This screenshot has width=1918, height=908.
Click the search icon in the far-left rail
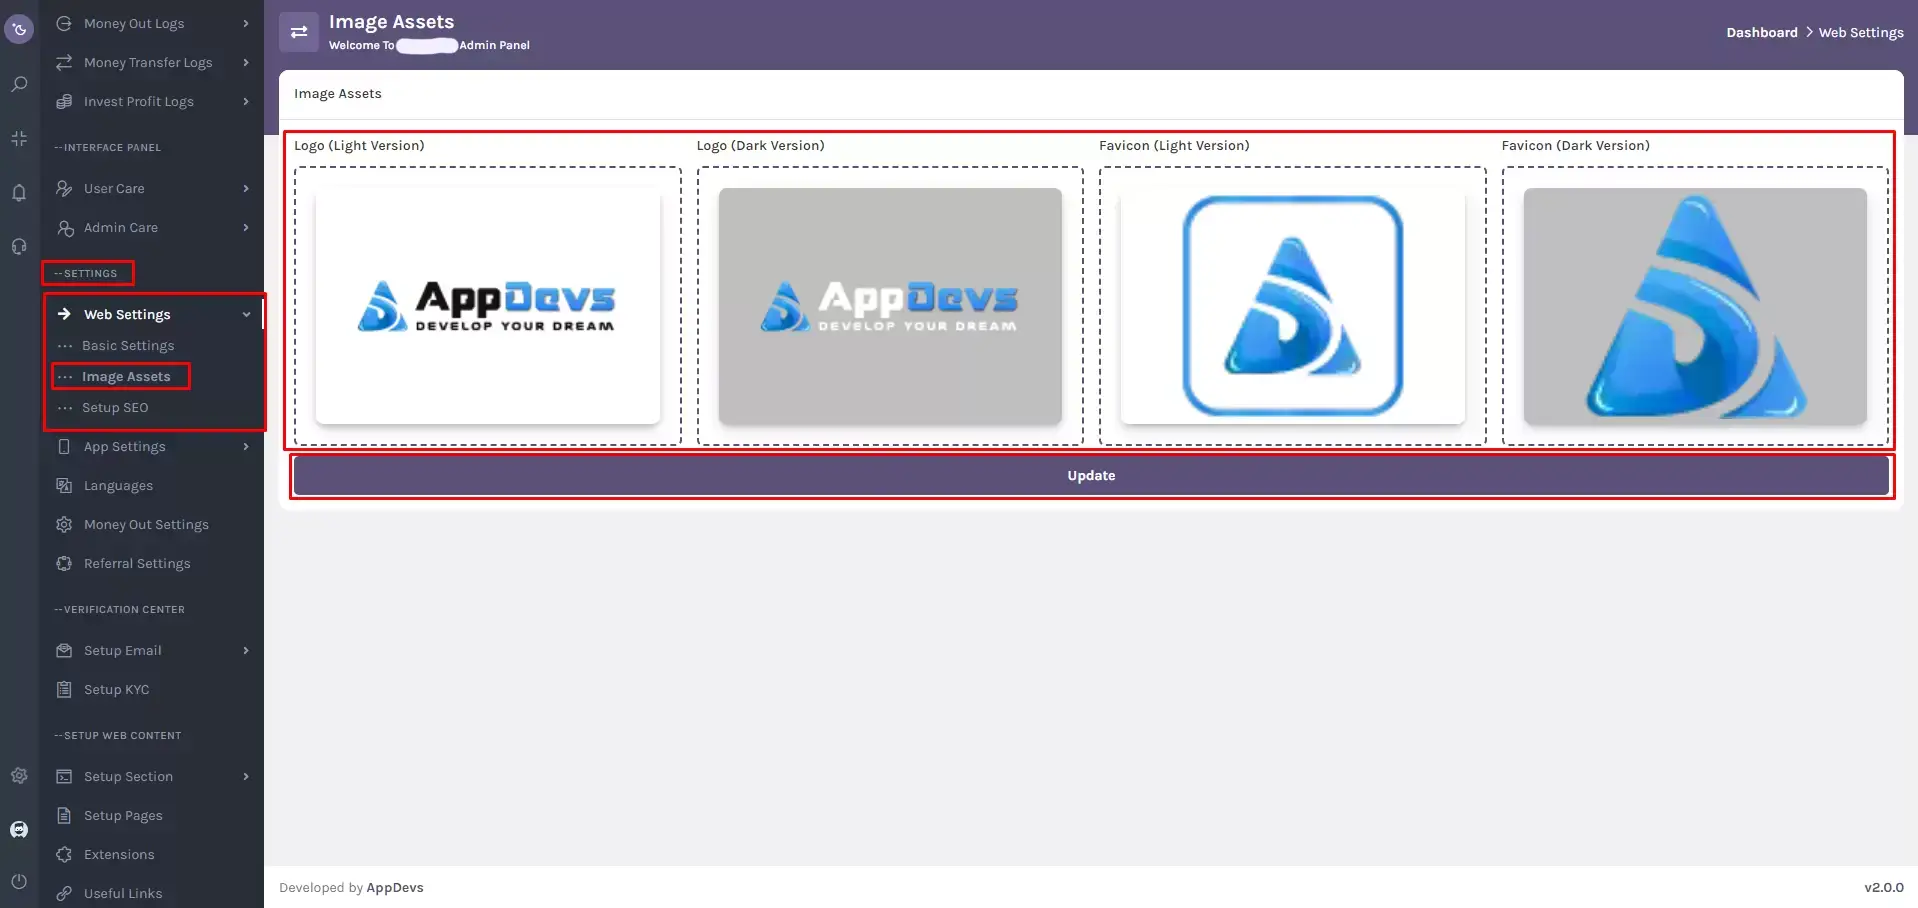(19, 84)
